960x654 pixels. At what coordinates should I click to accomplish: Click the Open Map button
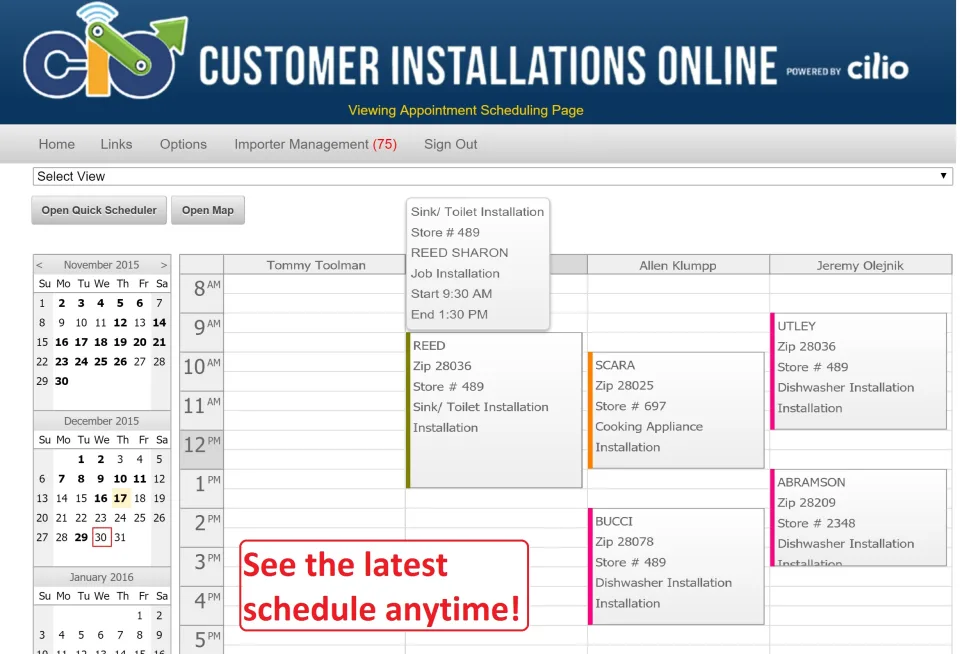pos(208,210)
